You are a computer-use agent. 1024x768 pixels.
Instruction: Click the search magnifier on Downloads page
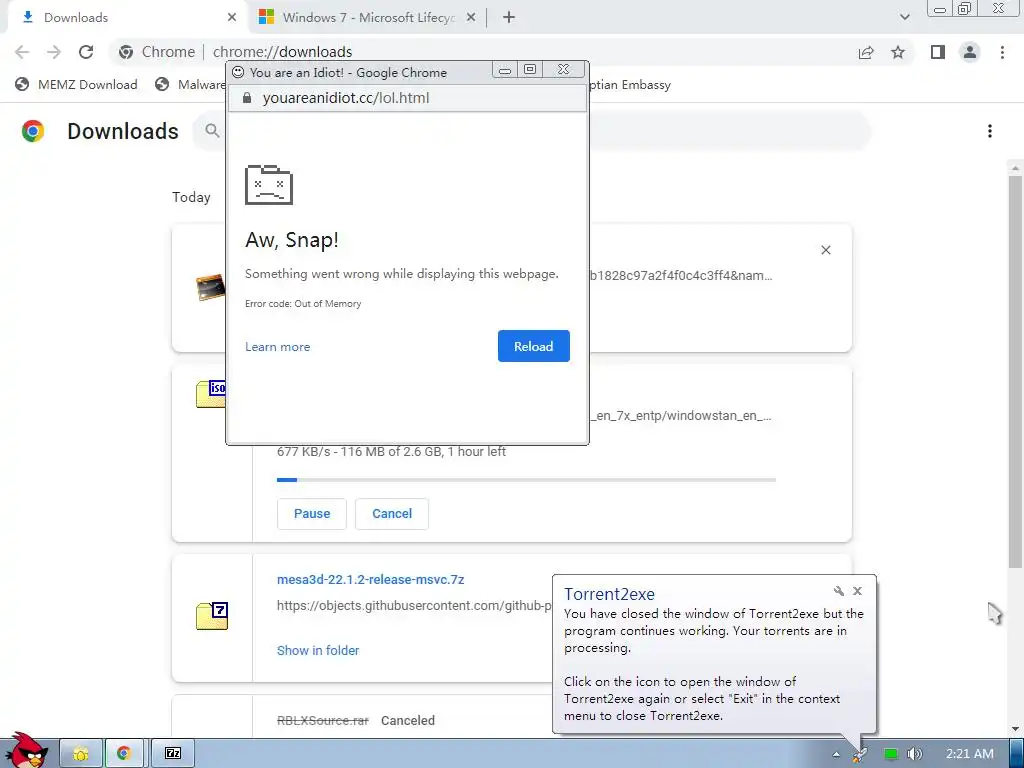click(x=212, y=131)
